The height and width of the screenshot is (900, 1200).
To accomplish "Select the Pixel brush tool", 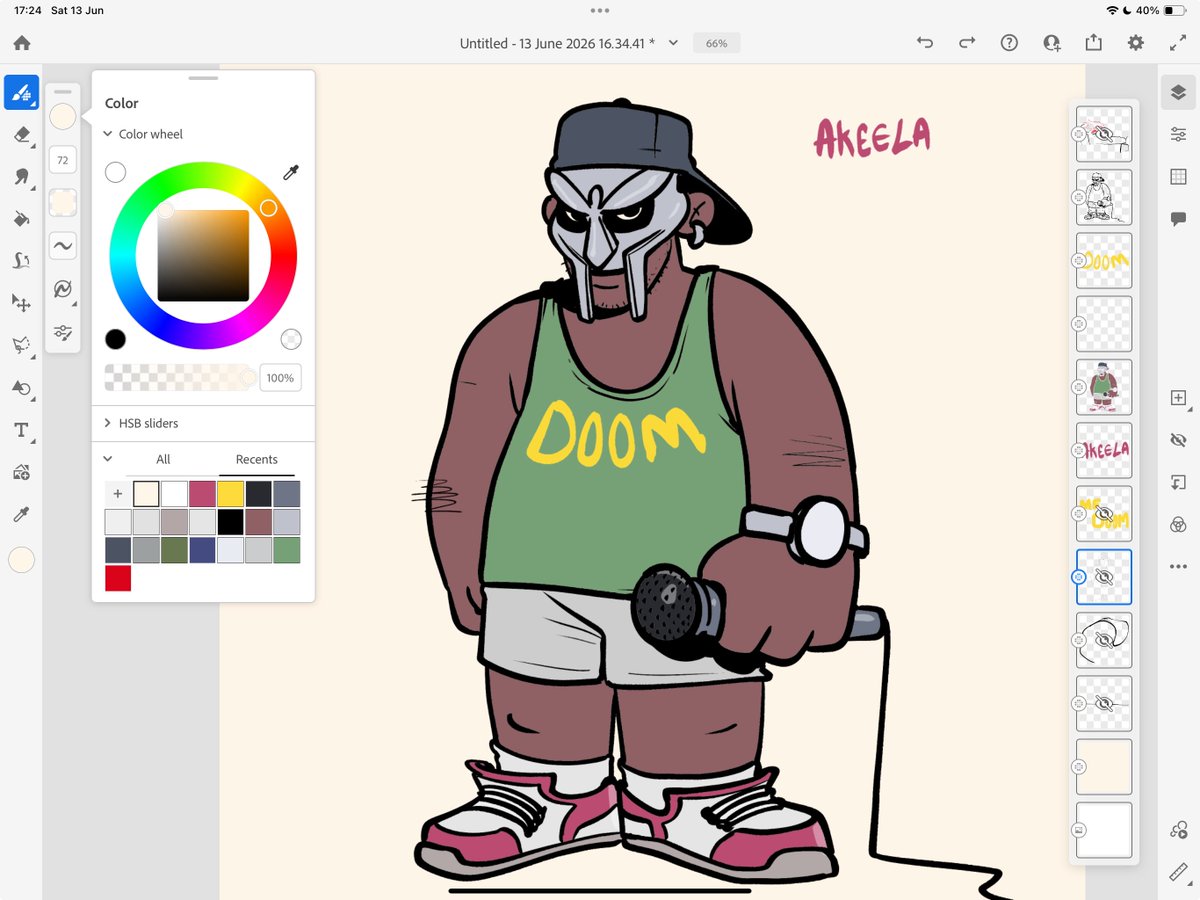I will pyautogui.click(x=21, y=92).
